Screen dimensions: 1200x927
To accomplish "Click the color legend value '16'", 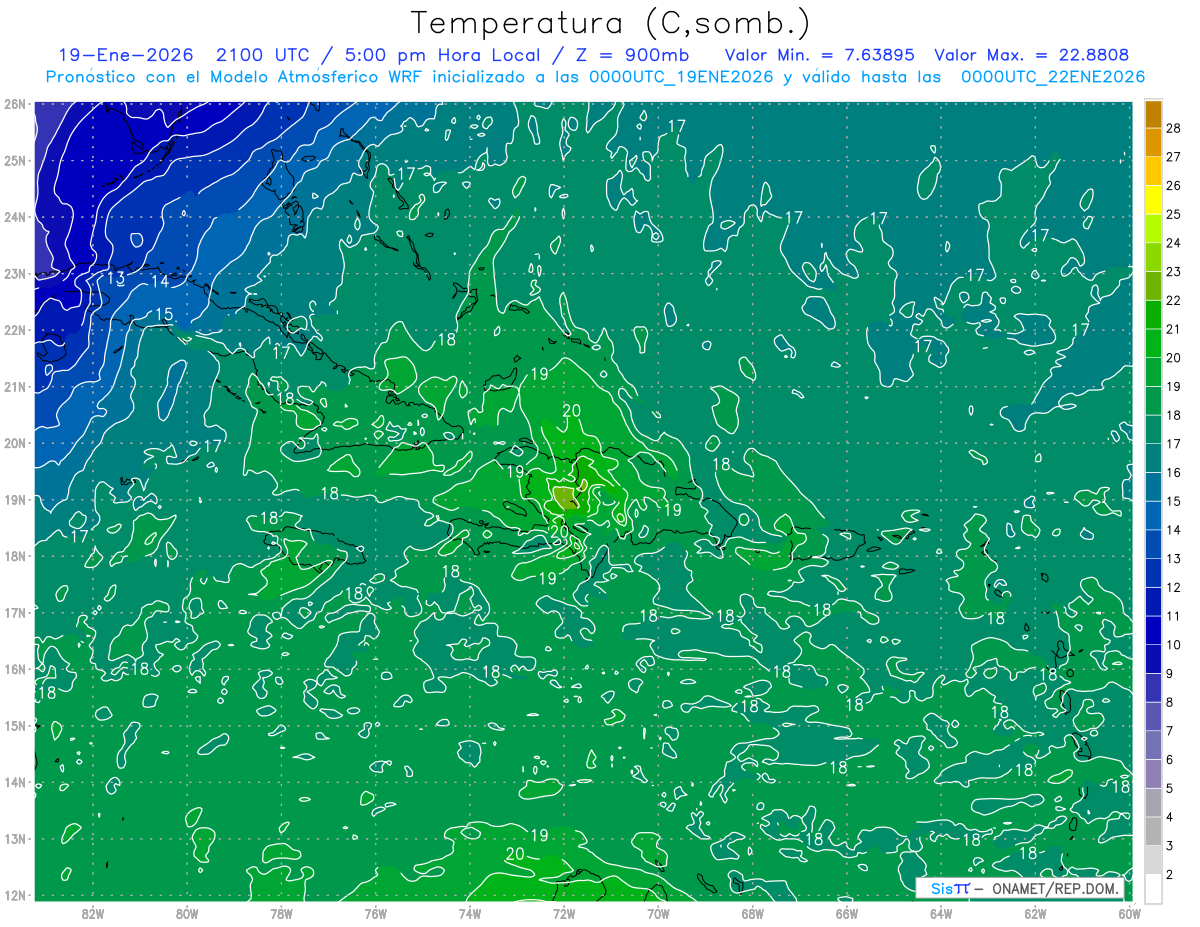I will tap(1174, 472).
